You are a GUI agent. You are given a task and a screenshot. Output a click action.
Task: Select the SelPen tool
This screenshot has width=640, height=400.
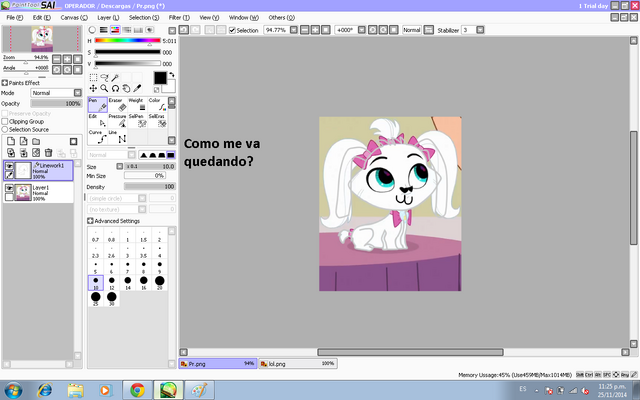(138, 121)
